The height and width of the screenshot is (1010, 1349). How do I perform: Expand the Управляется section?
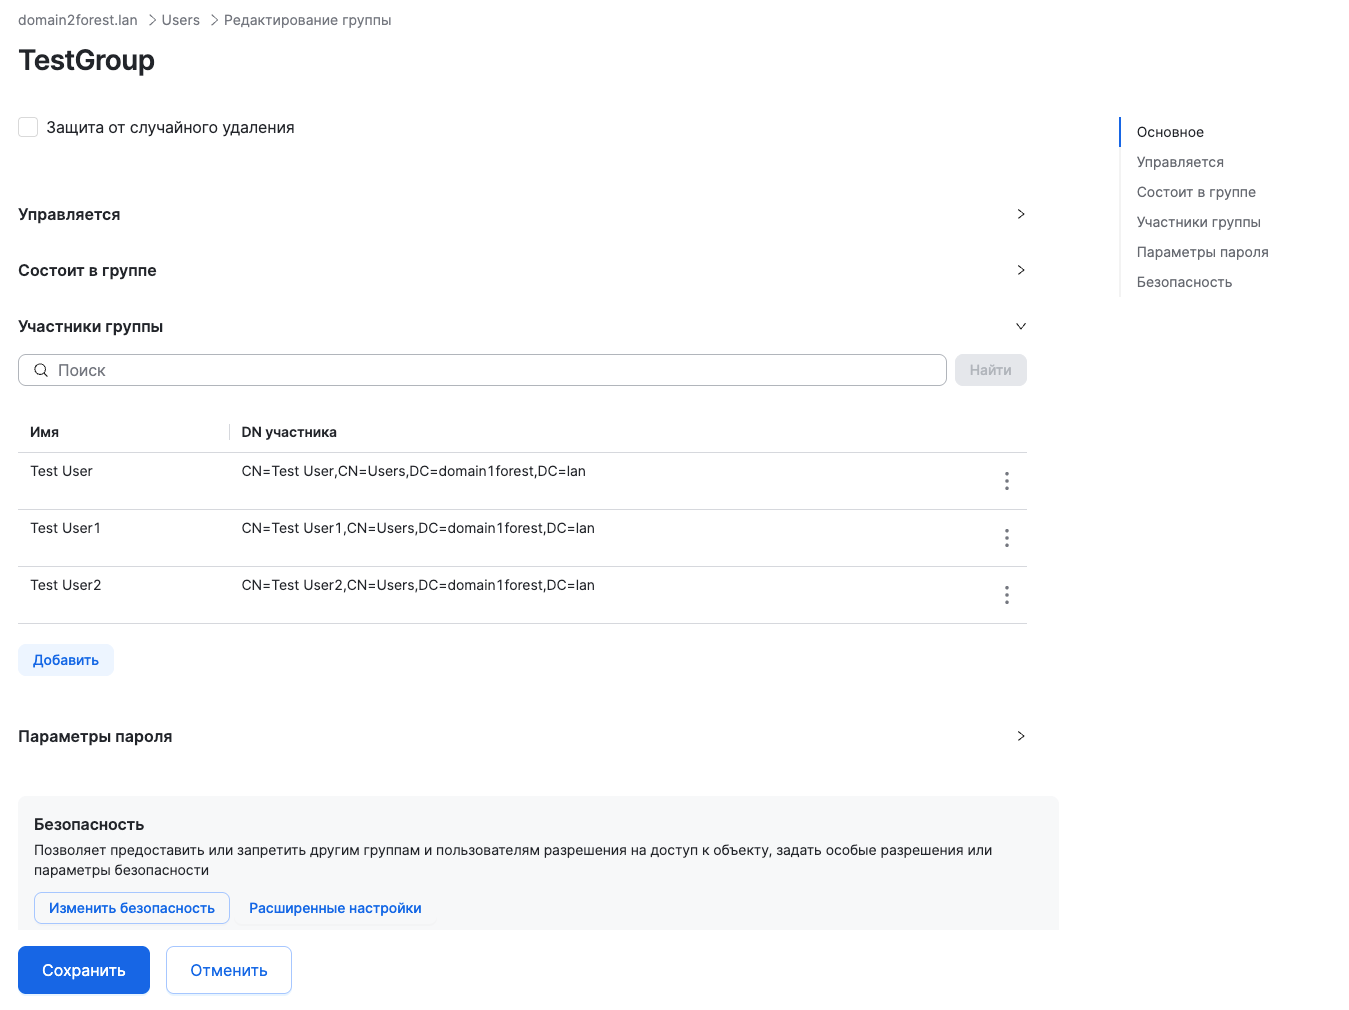pos(1020,214)
